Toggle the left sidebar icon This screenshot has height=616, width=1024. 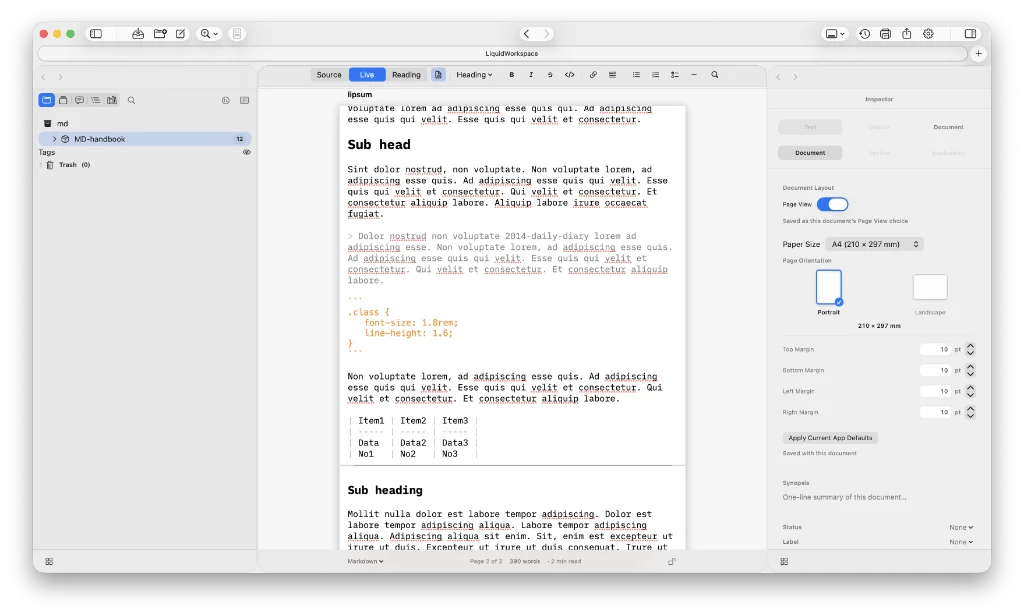pos(96,34)
